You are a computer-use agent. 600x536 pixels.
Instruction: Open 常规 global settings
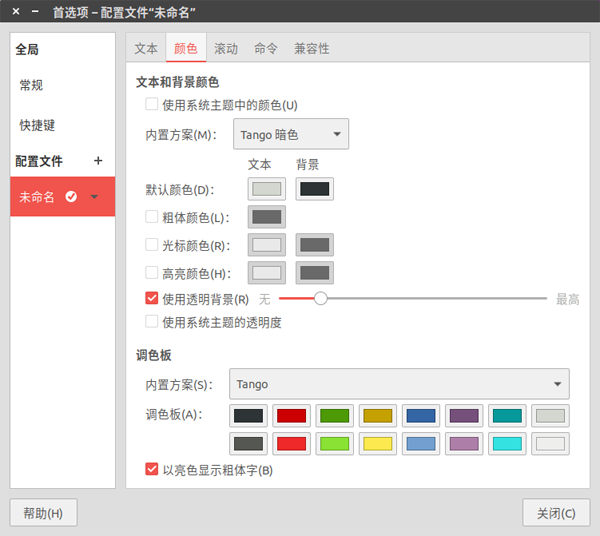(x=31, y=85)
